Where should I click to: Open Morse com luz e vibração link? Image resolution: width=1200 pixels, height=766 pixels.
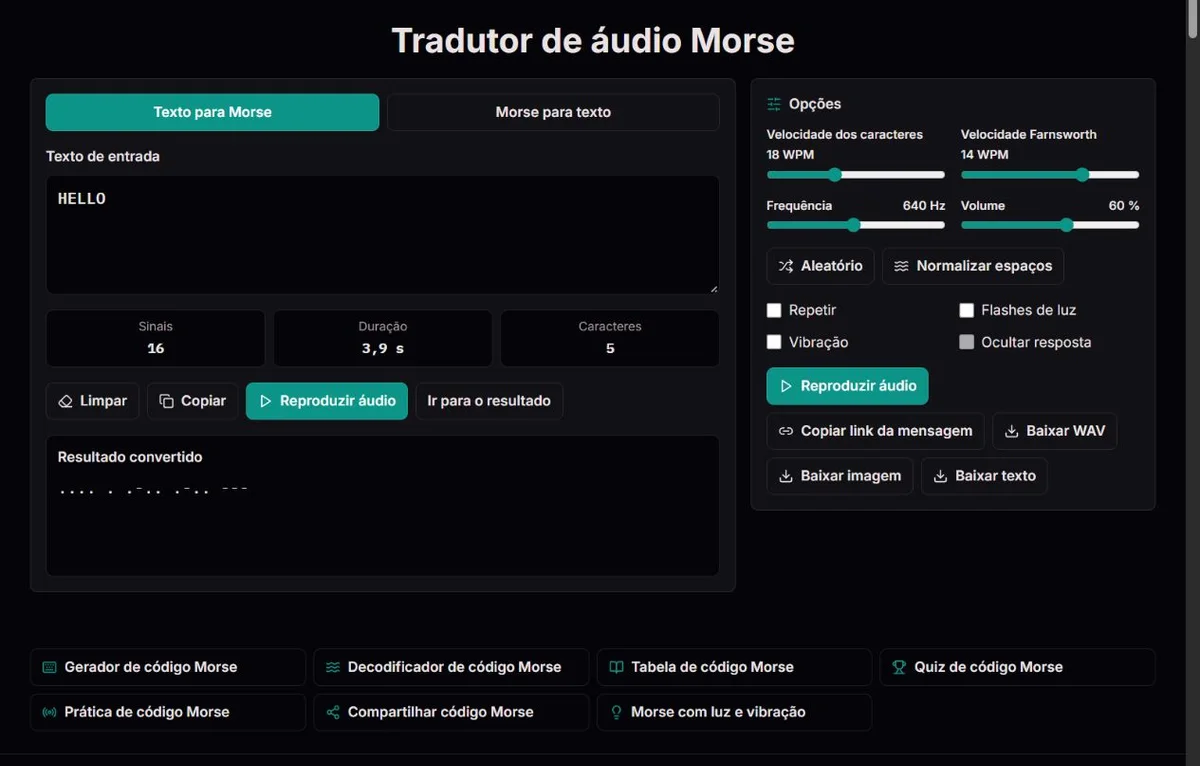click(734, 712)
